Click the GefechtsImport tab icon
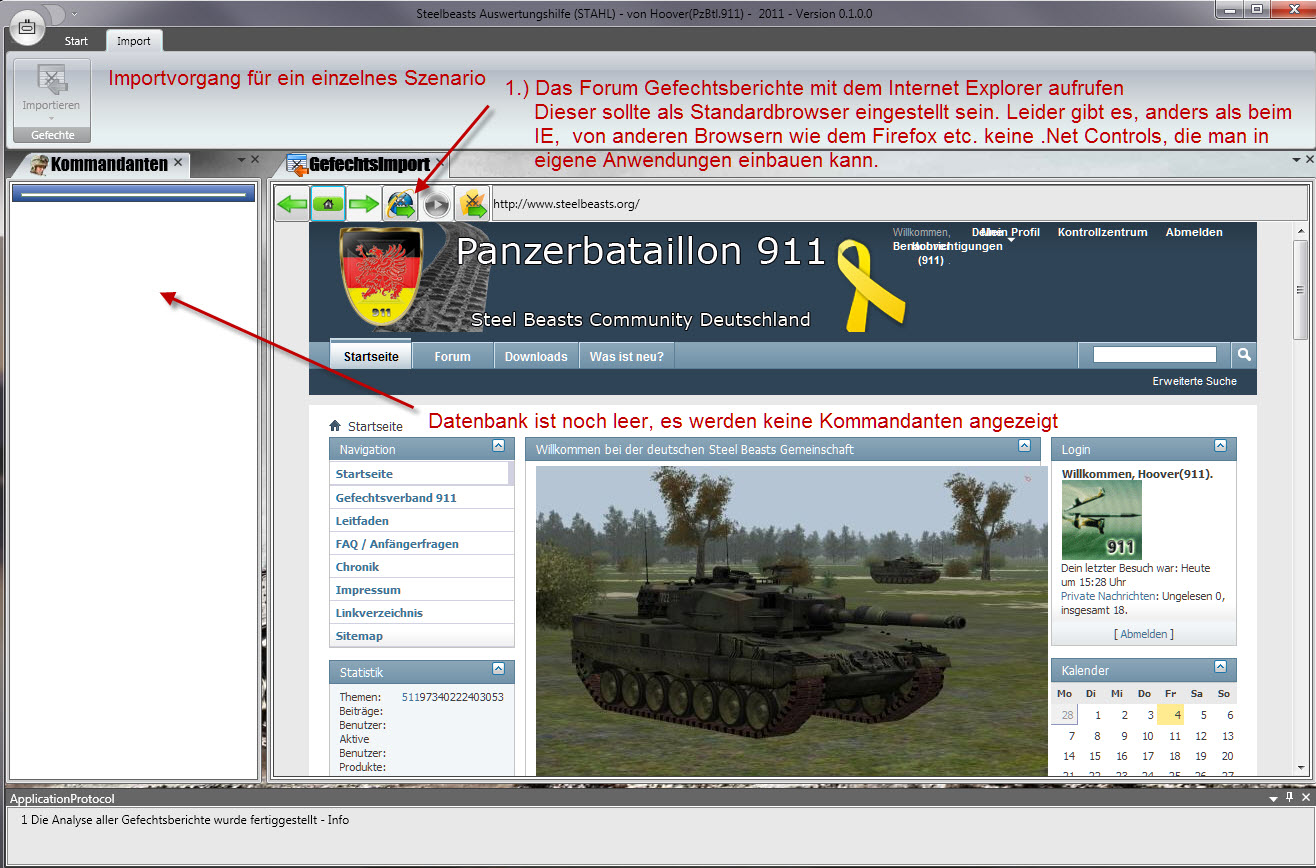The width and height of the screenshot is (1316, 868). [x=297, y=164]
